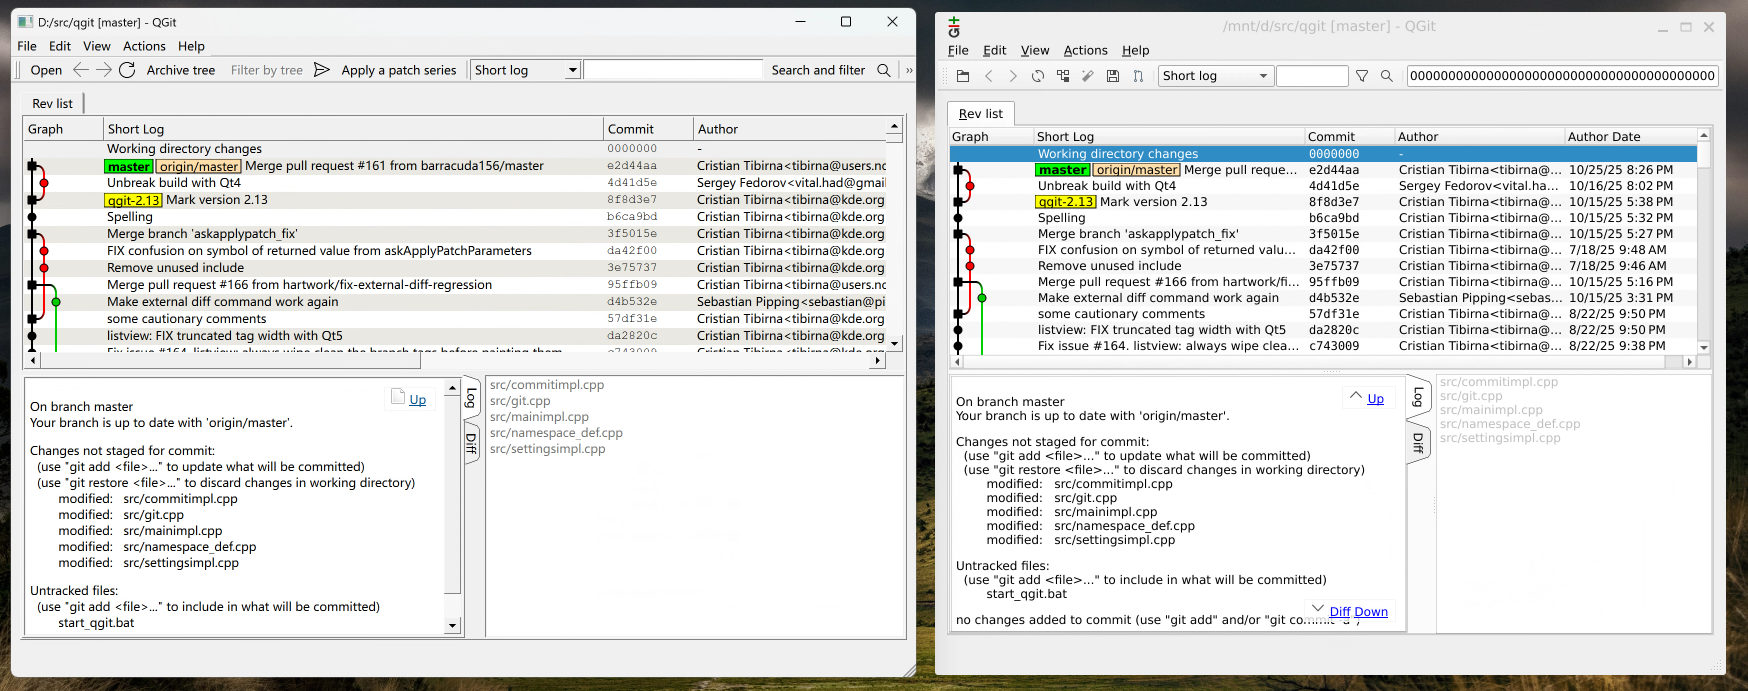The height and width of the screenshot is (691, 1748).
Task: Click the Diff link in right window's log pane
Action: coord(1340,612)
